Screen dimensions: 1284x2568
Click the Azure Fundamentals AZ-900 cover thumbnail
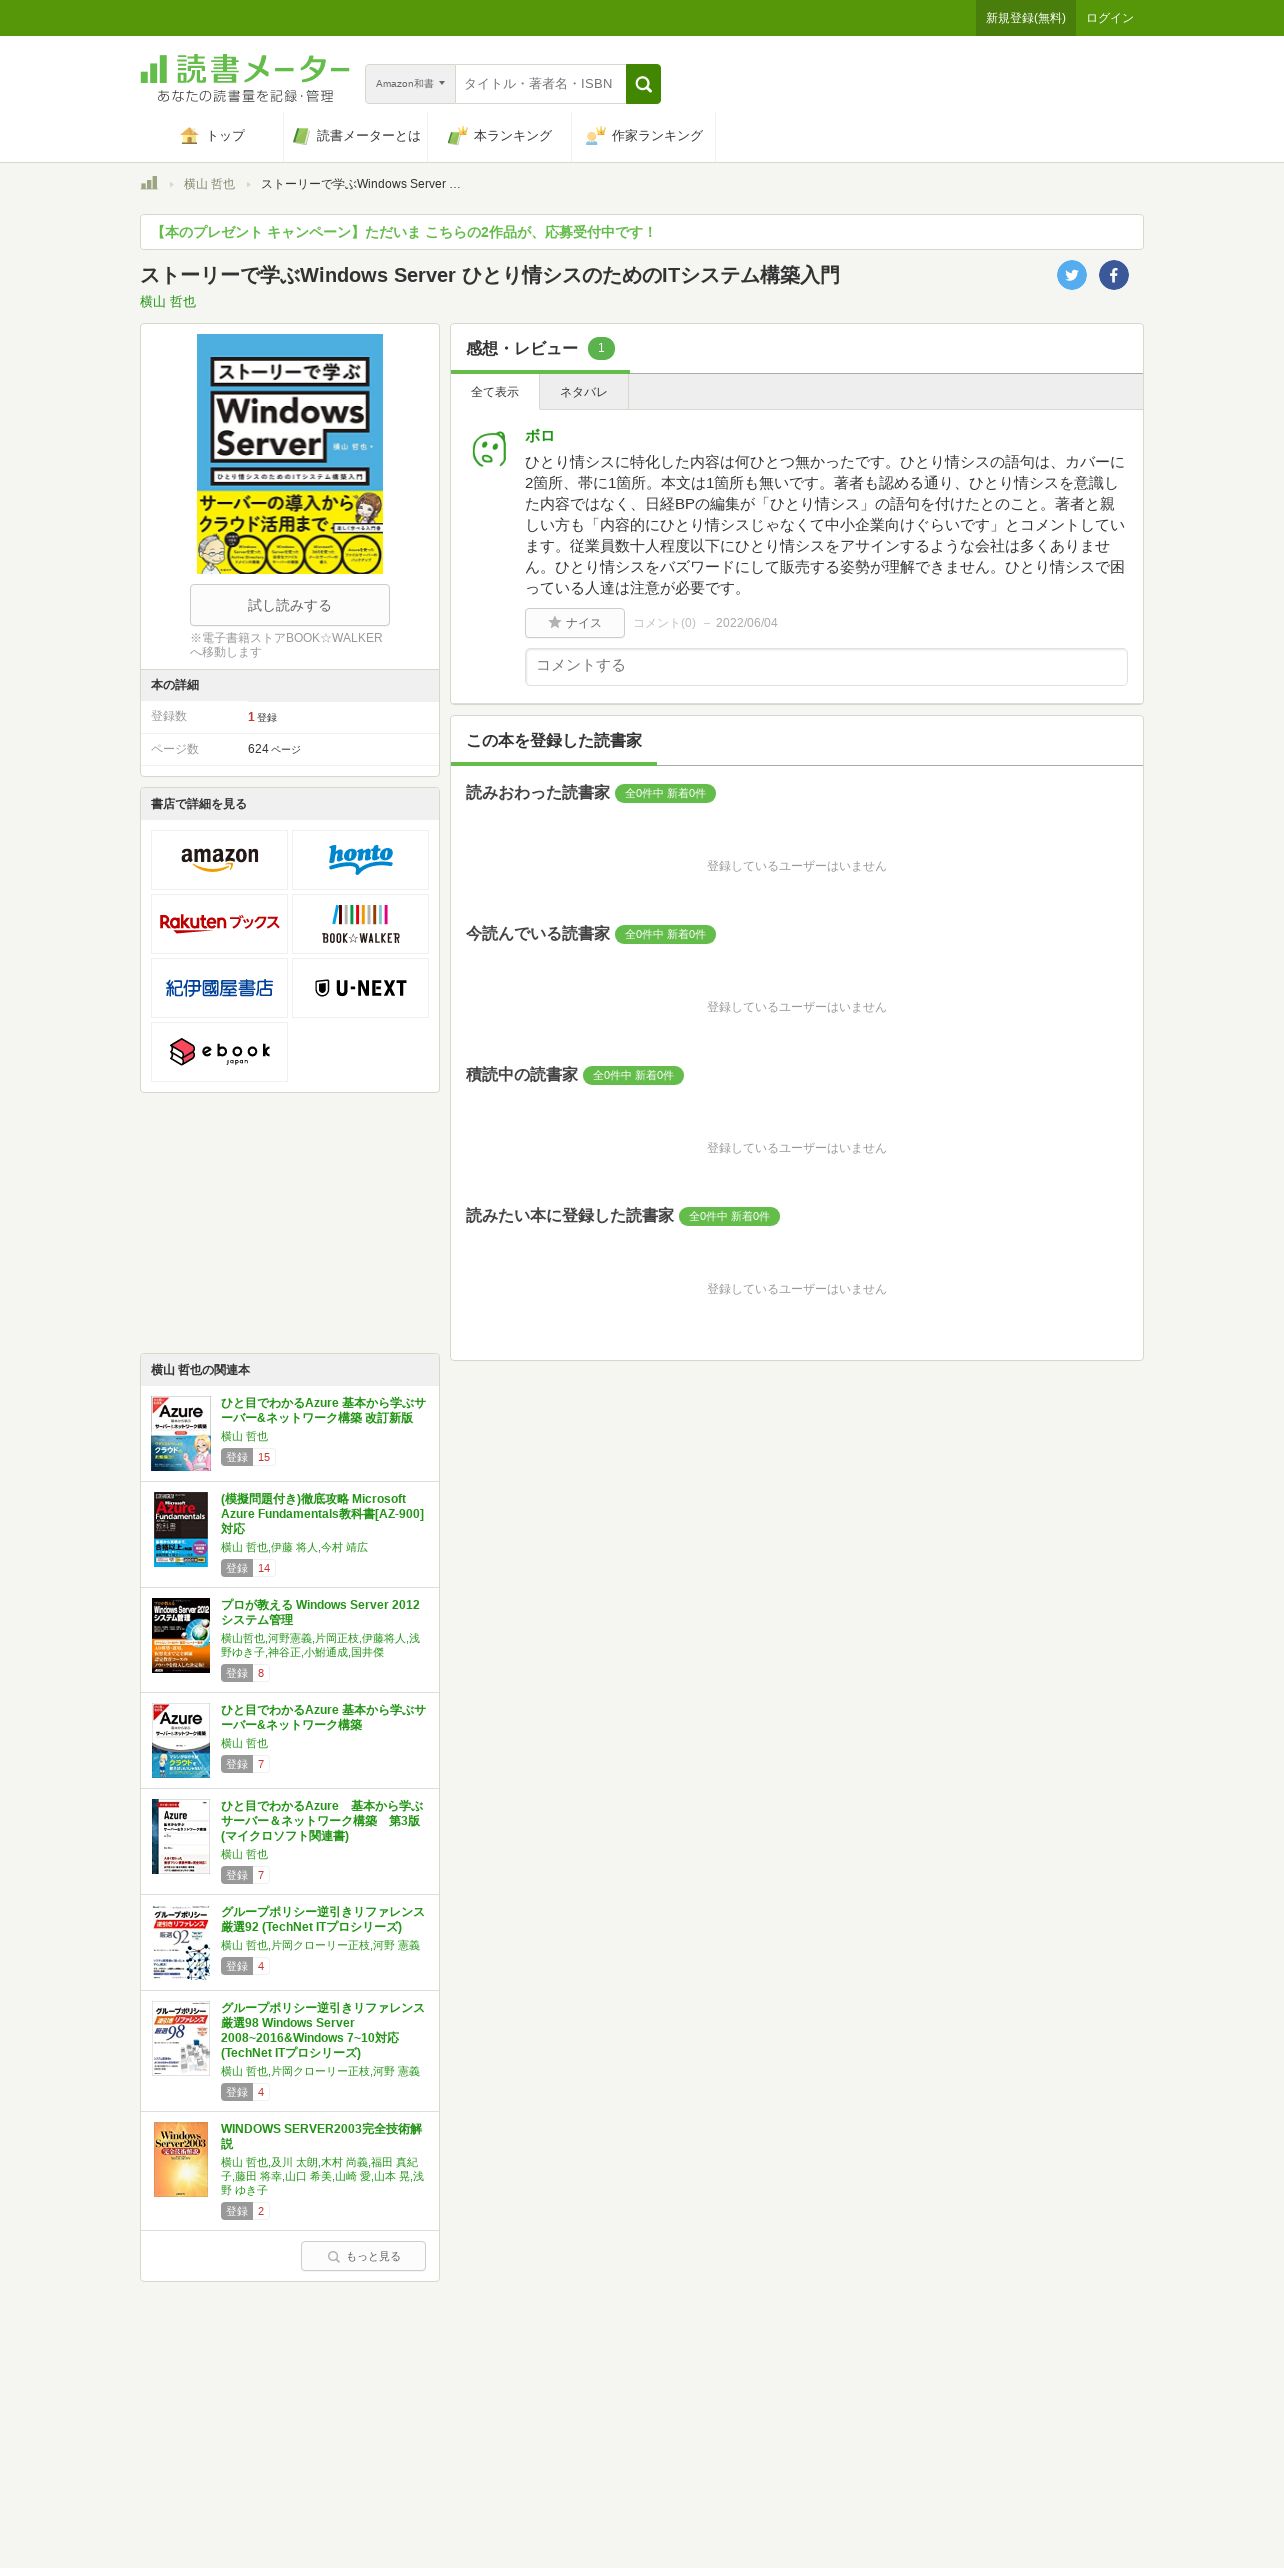click(181, 1529)
